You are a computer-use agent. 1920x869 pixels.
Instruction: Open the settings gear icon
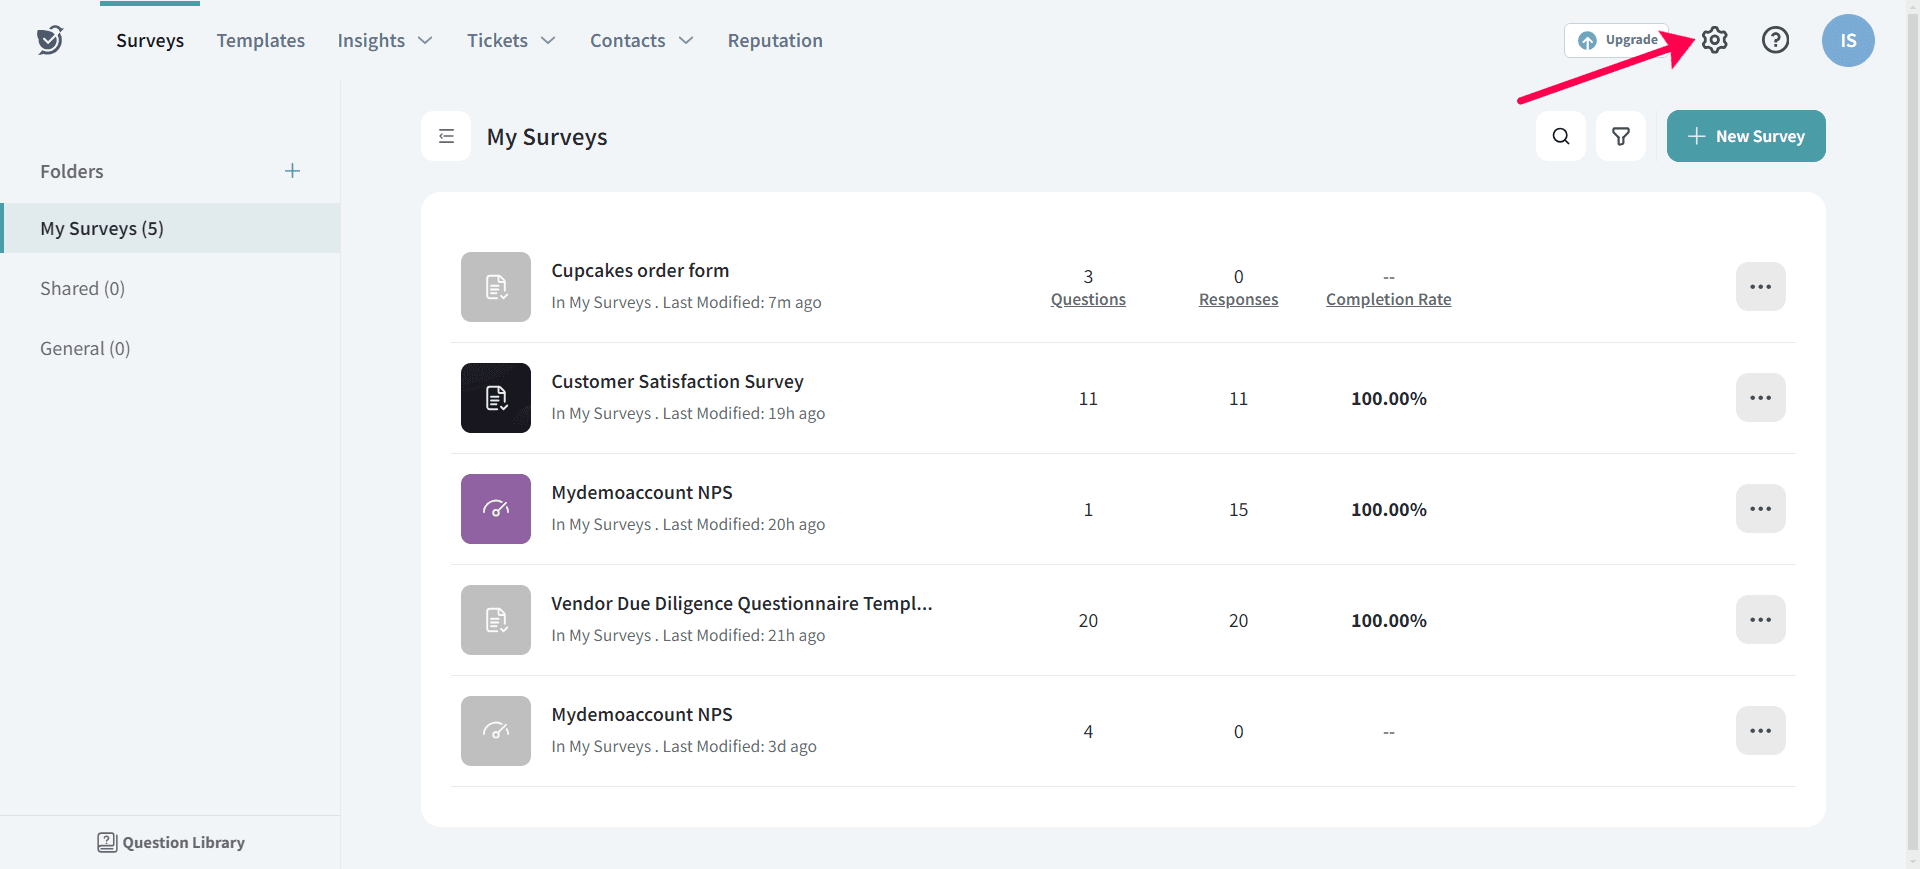(x=1714, y=40)
